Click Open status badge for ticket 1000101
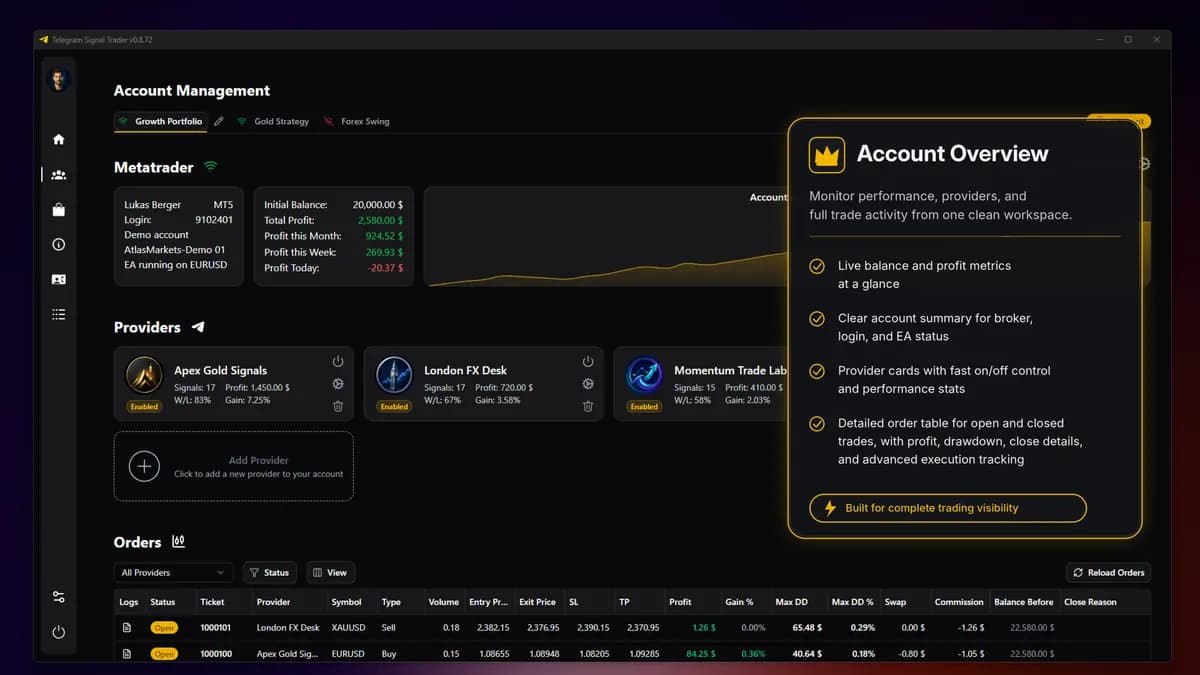The image size is (1200, 675). (x=164, y=628)
